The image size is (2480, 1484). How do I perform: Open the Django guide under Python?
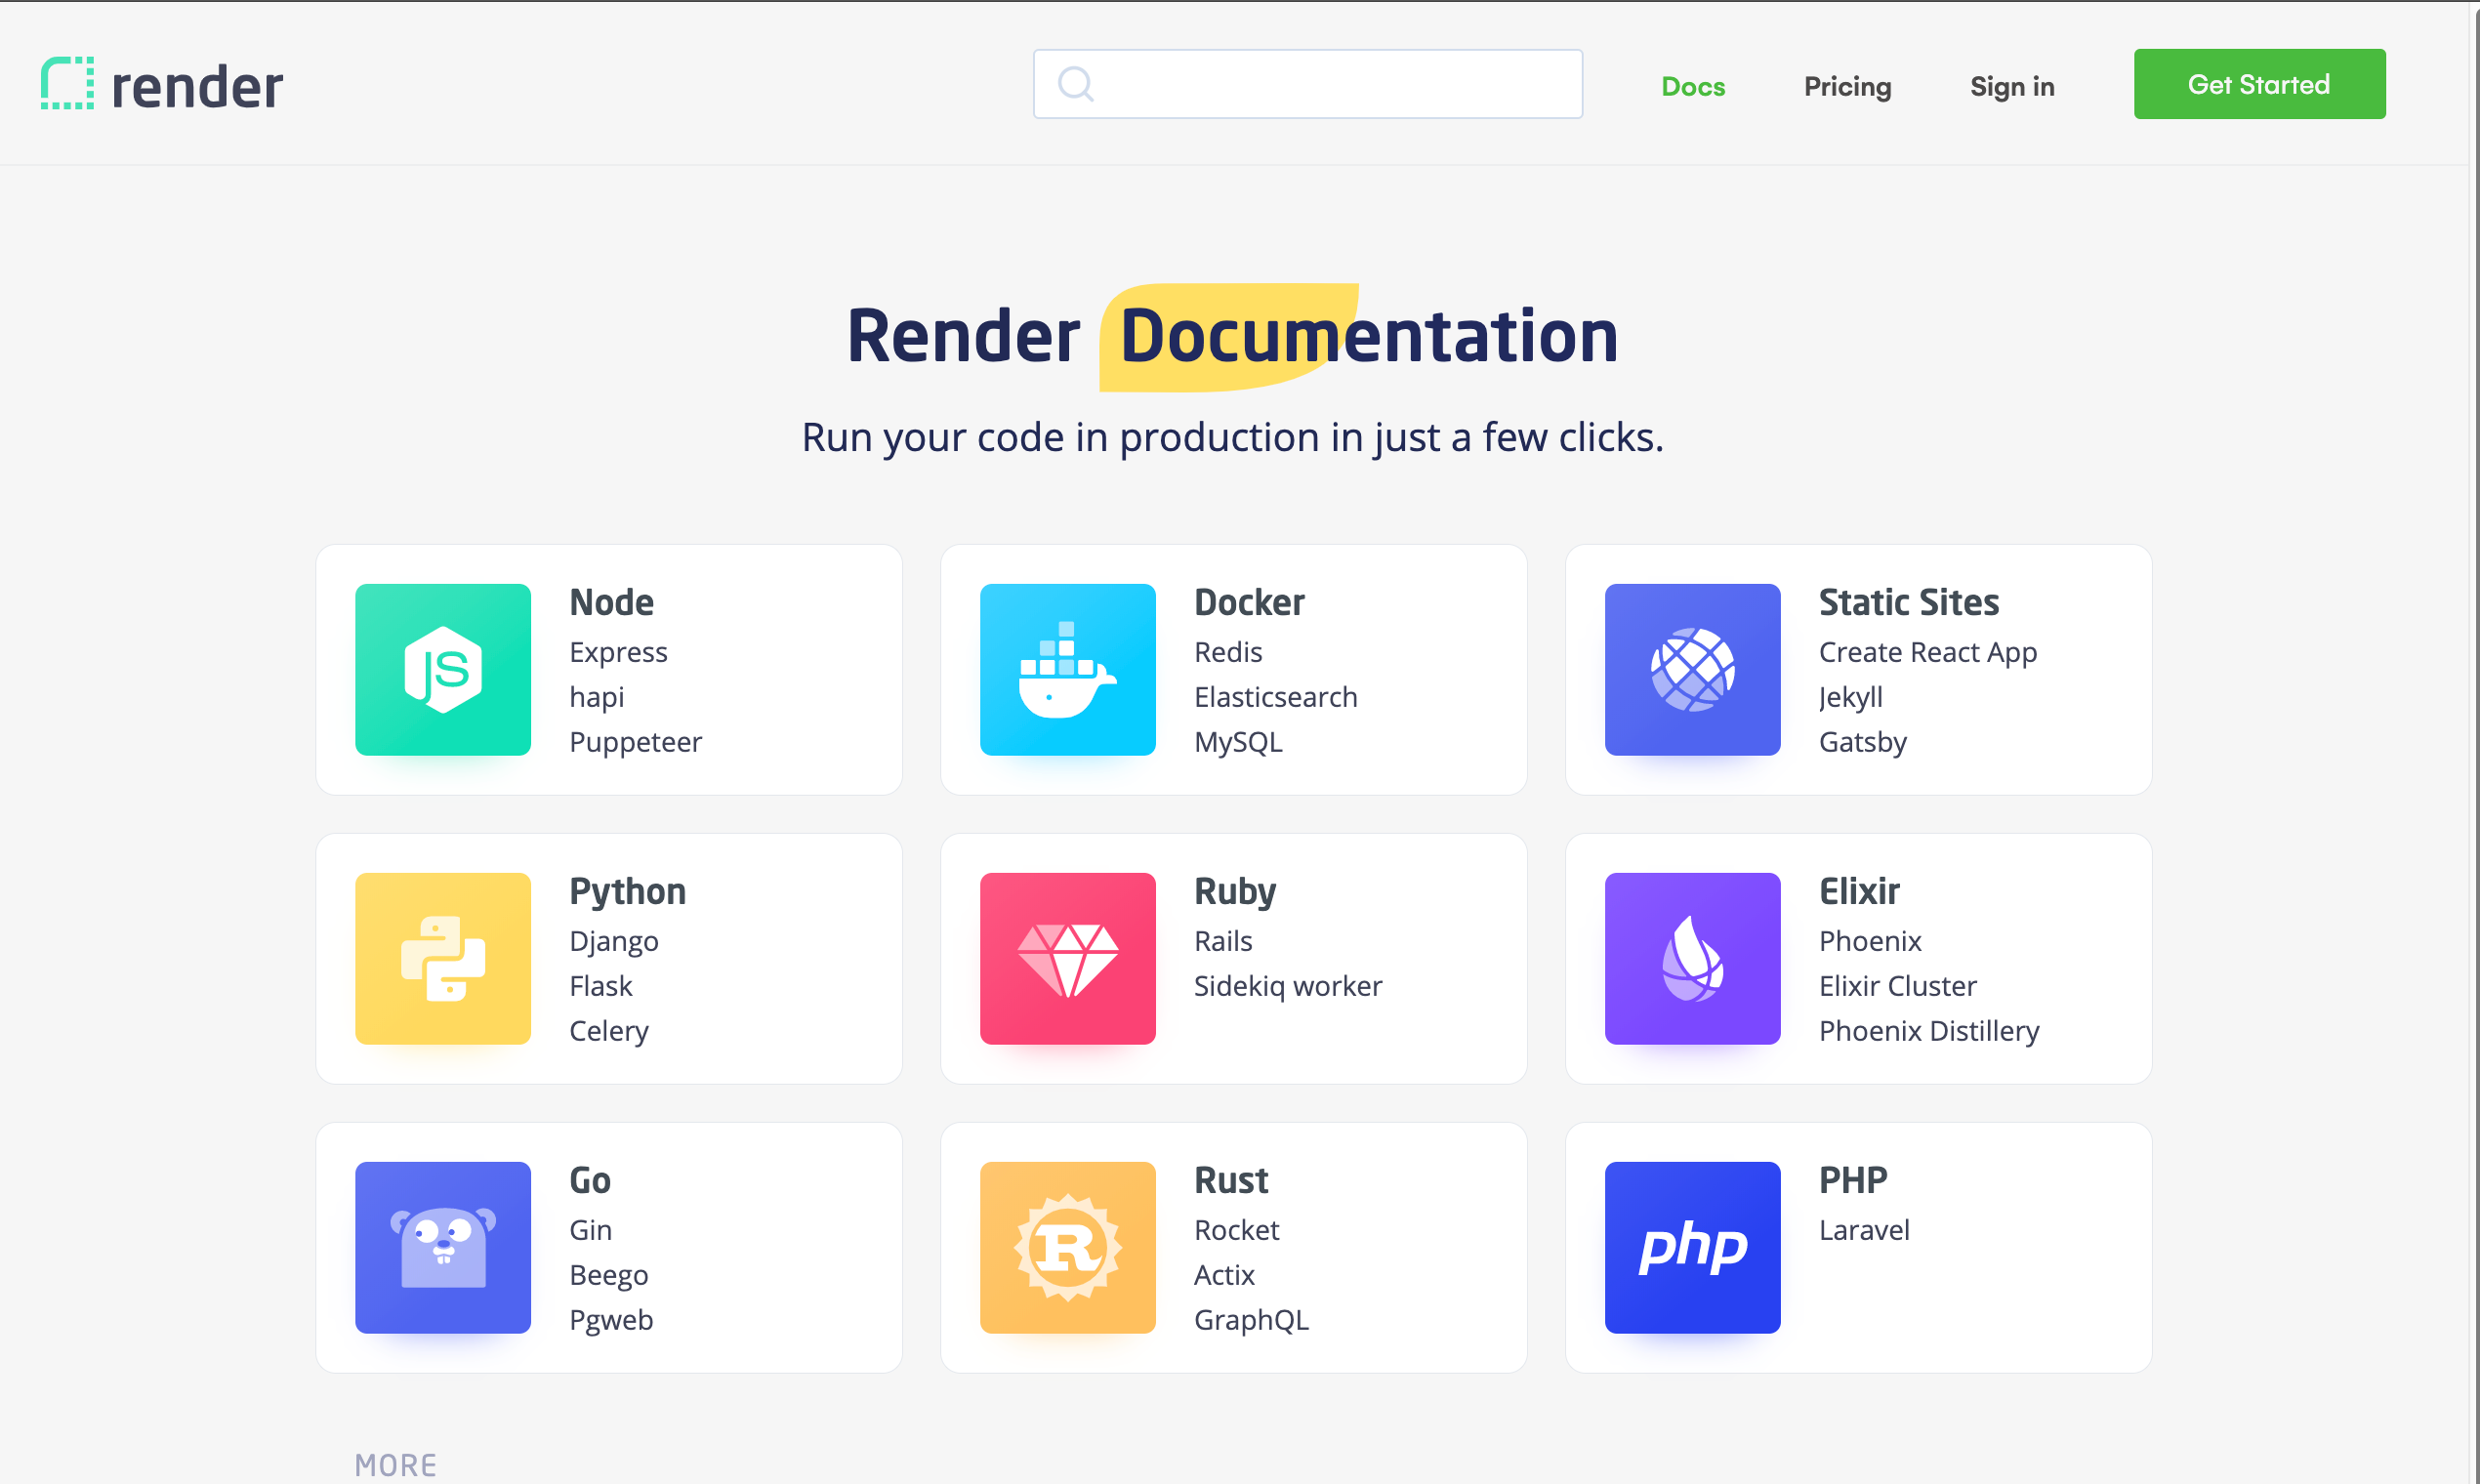(614, 941)
